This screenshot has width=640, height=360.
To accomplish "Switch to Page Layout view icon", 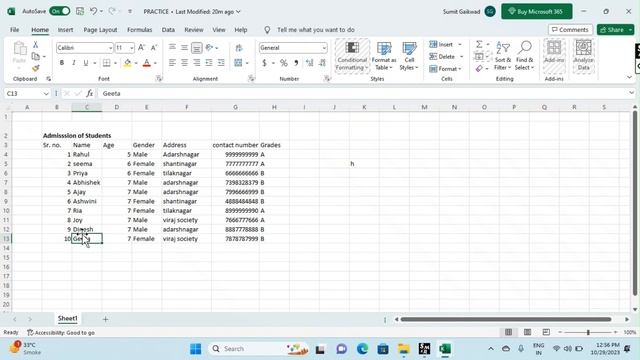I will point(527,332).
